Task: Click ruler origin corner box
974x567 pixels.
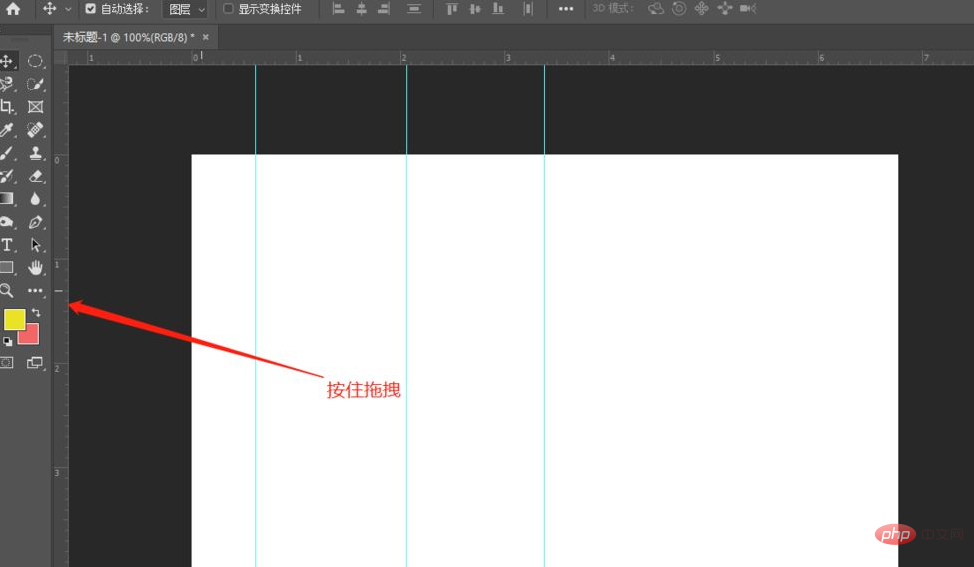Action: 61,58
